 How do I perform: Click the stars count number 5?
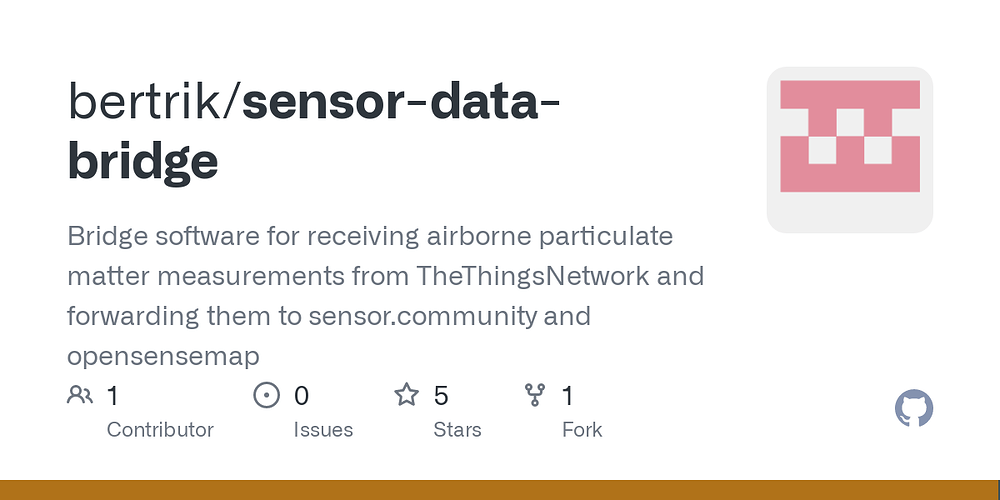click(441, 396)
